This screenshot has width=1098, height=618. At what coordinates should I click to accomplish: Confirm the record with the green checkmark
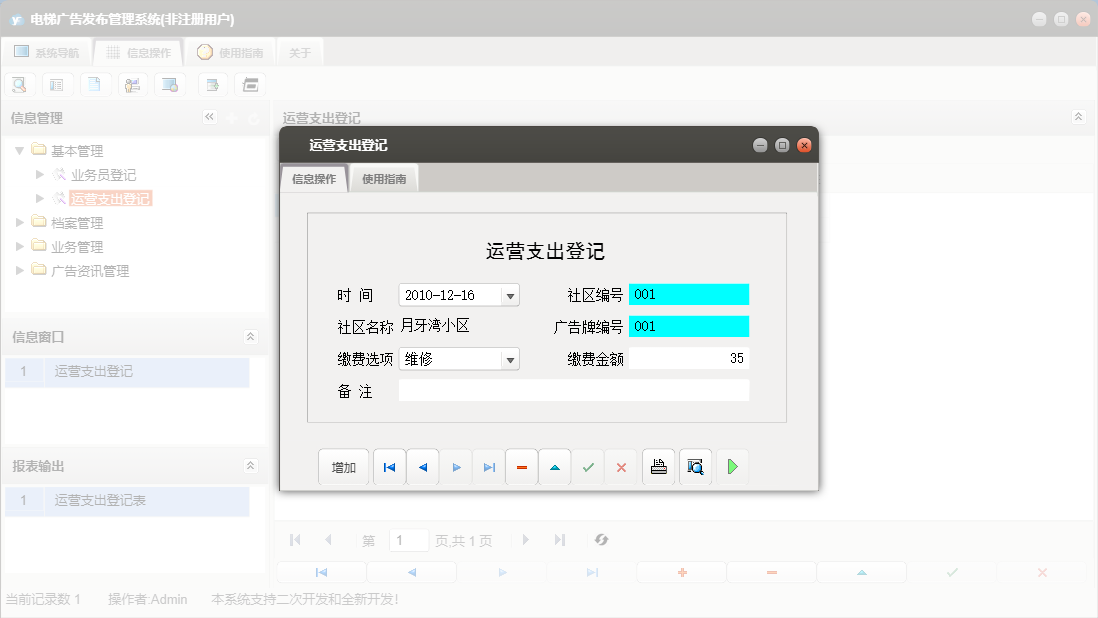pyautogui.click(x=588, y=466)
